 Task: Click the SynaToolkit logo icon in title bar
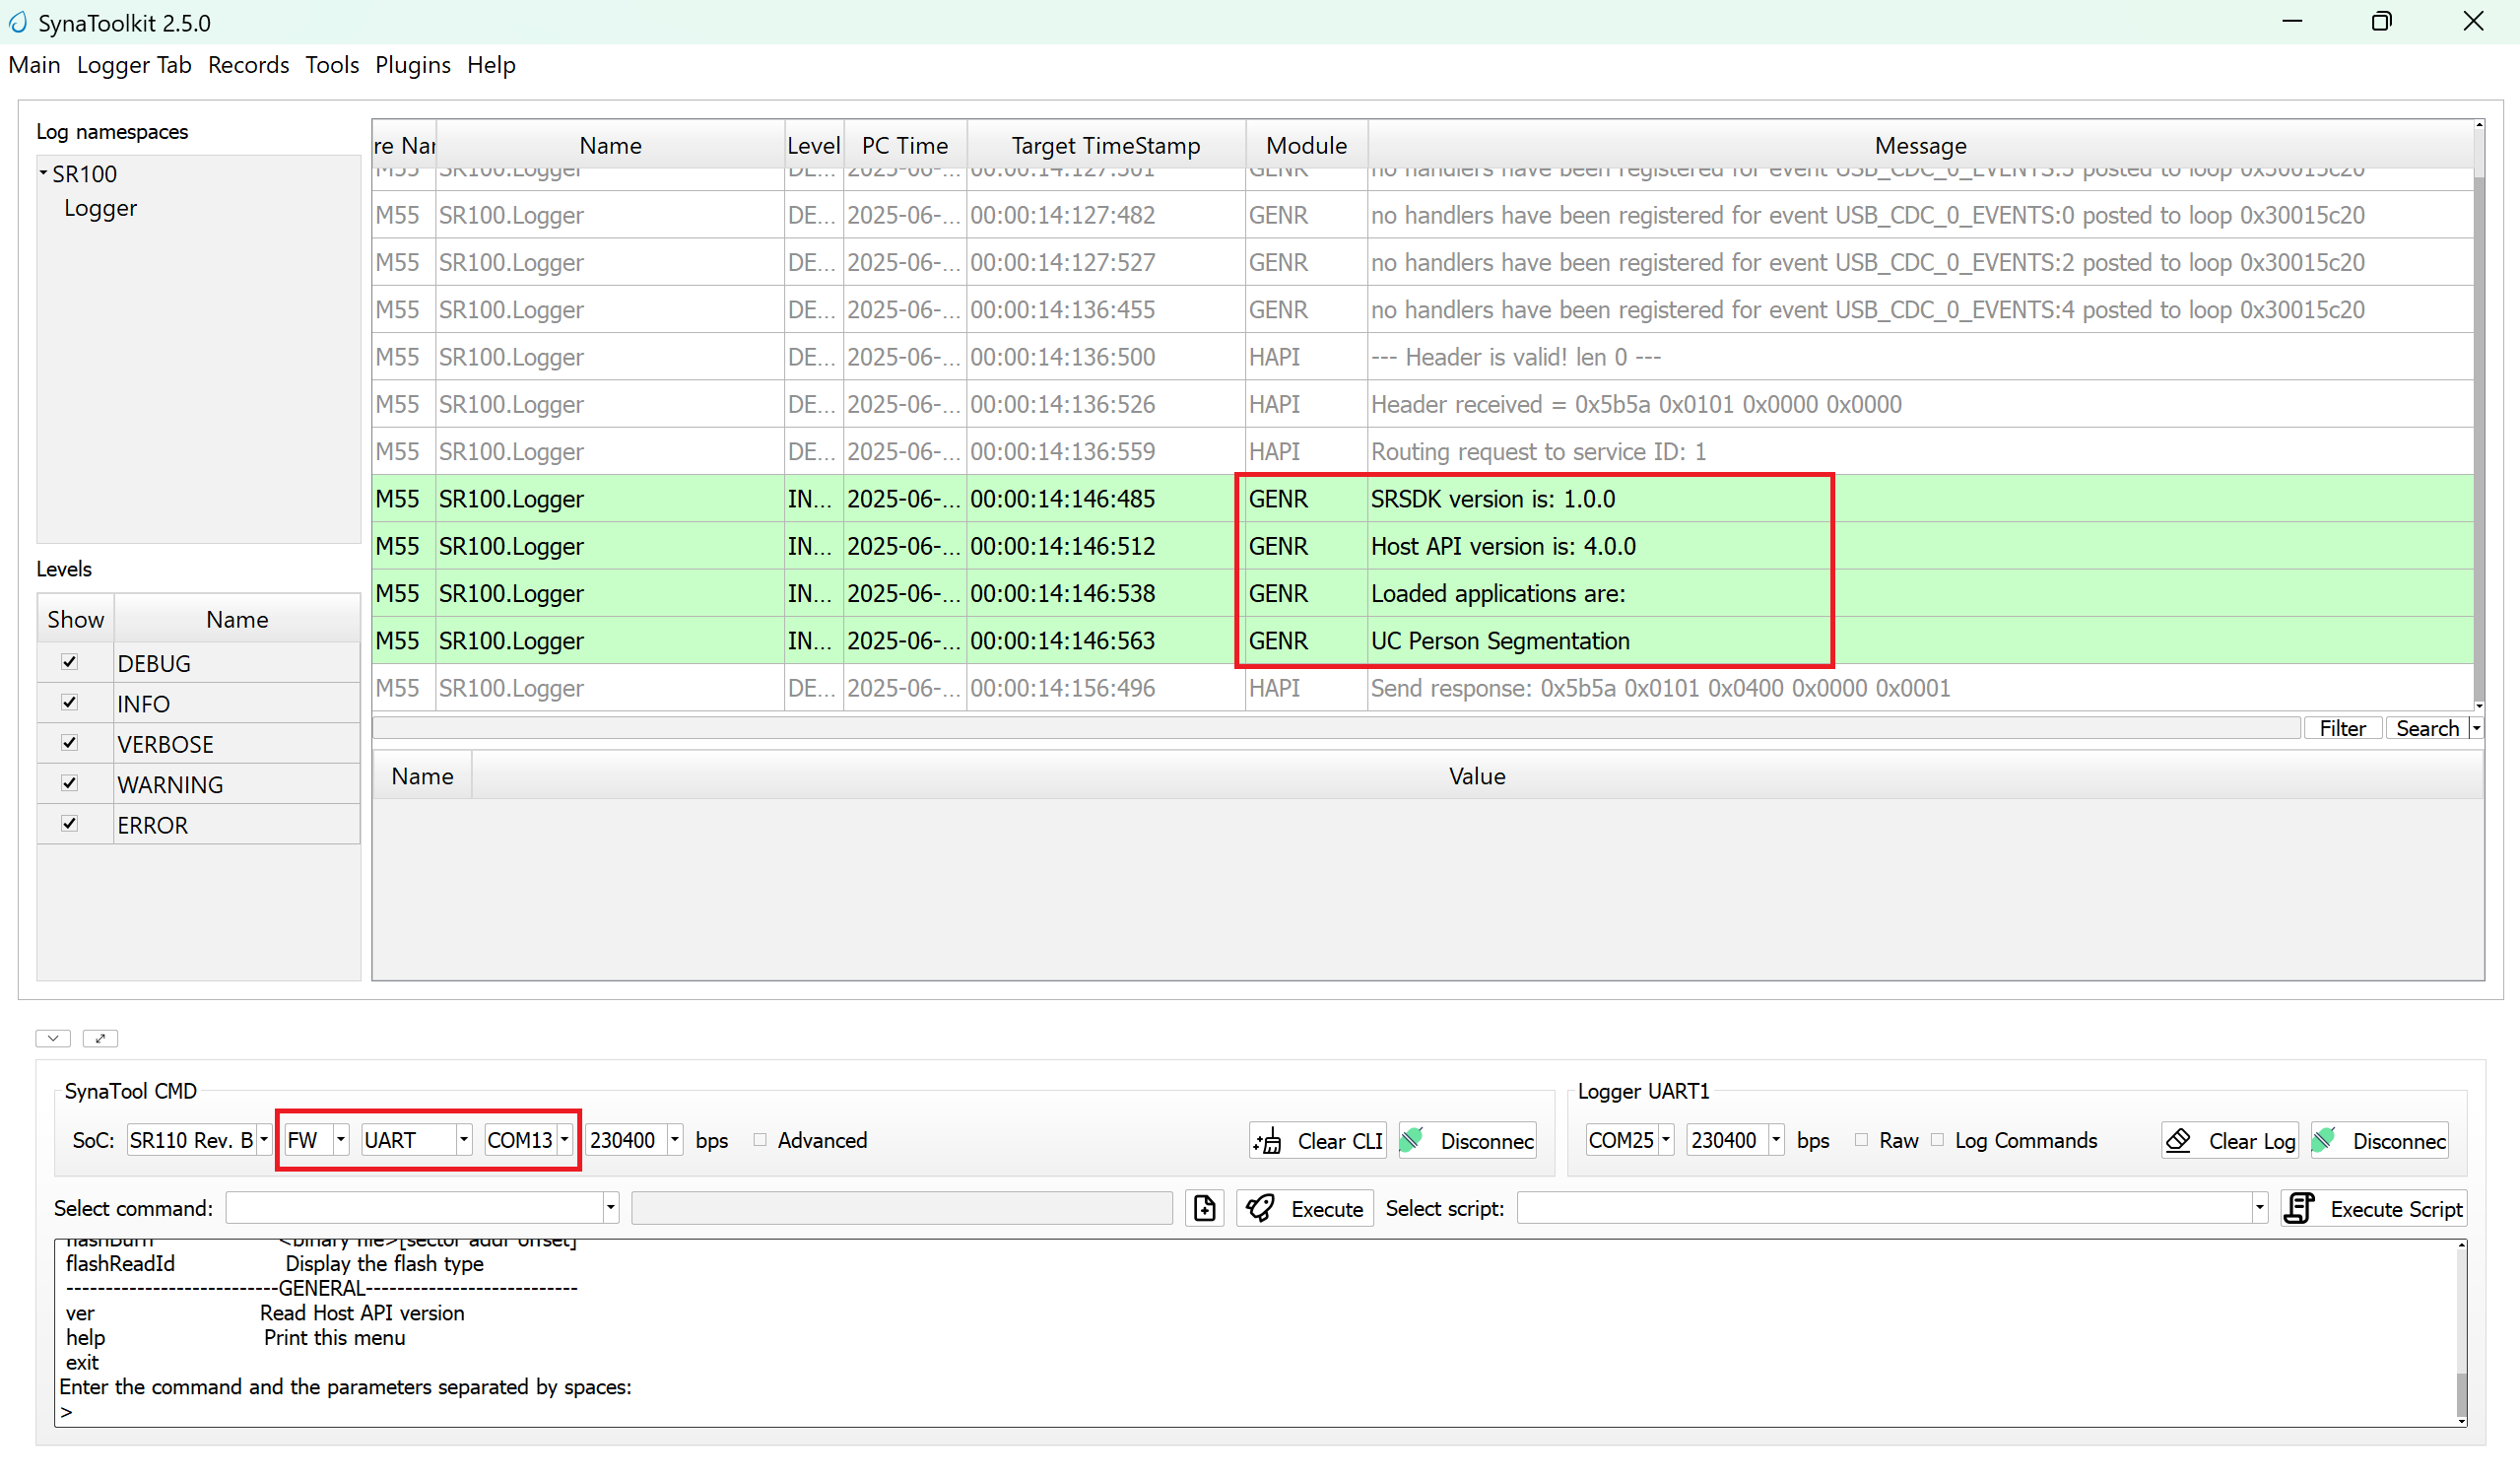click(17, 22)
